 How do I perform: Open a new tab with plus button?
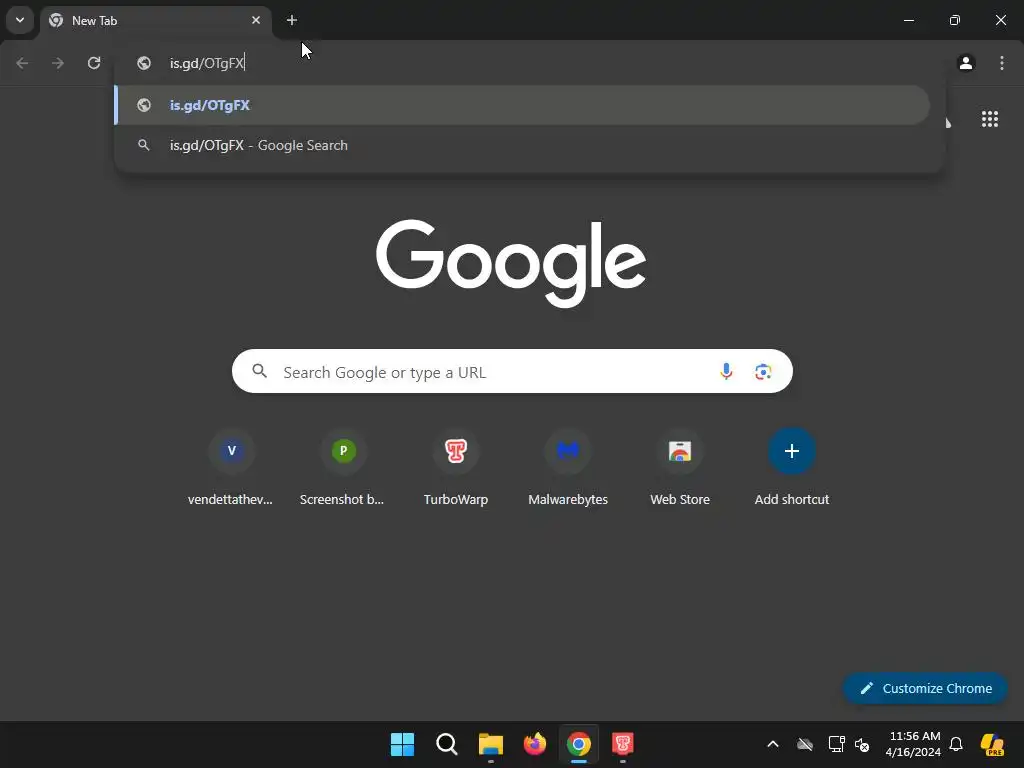[292, 20]
